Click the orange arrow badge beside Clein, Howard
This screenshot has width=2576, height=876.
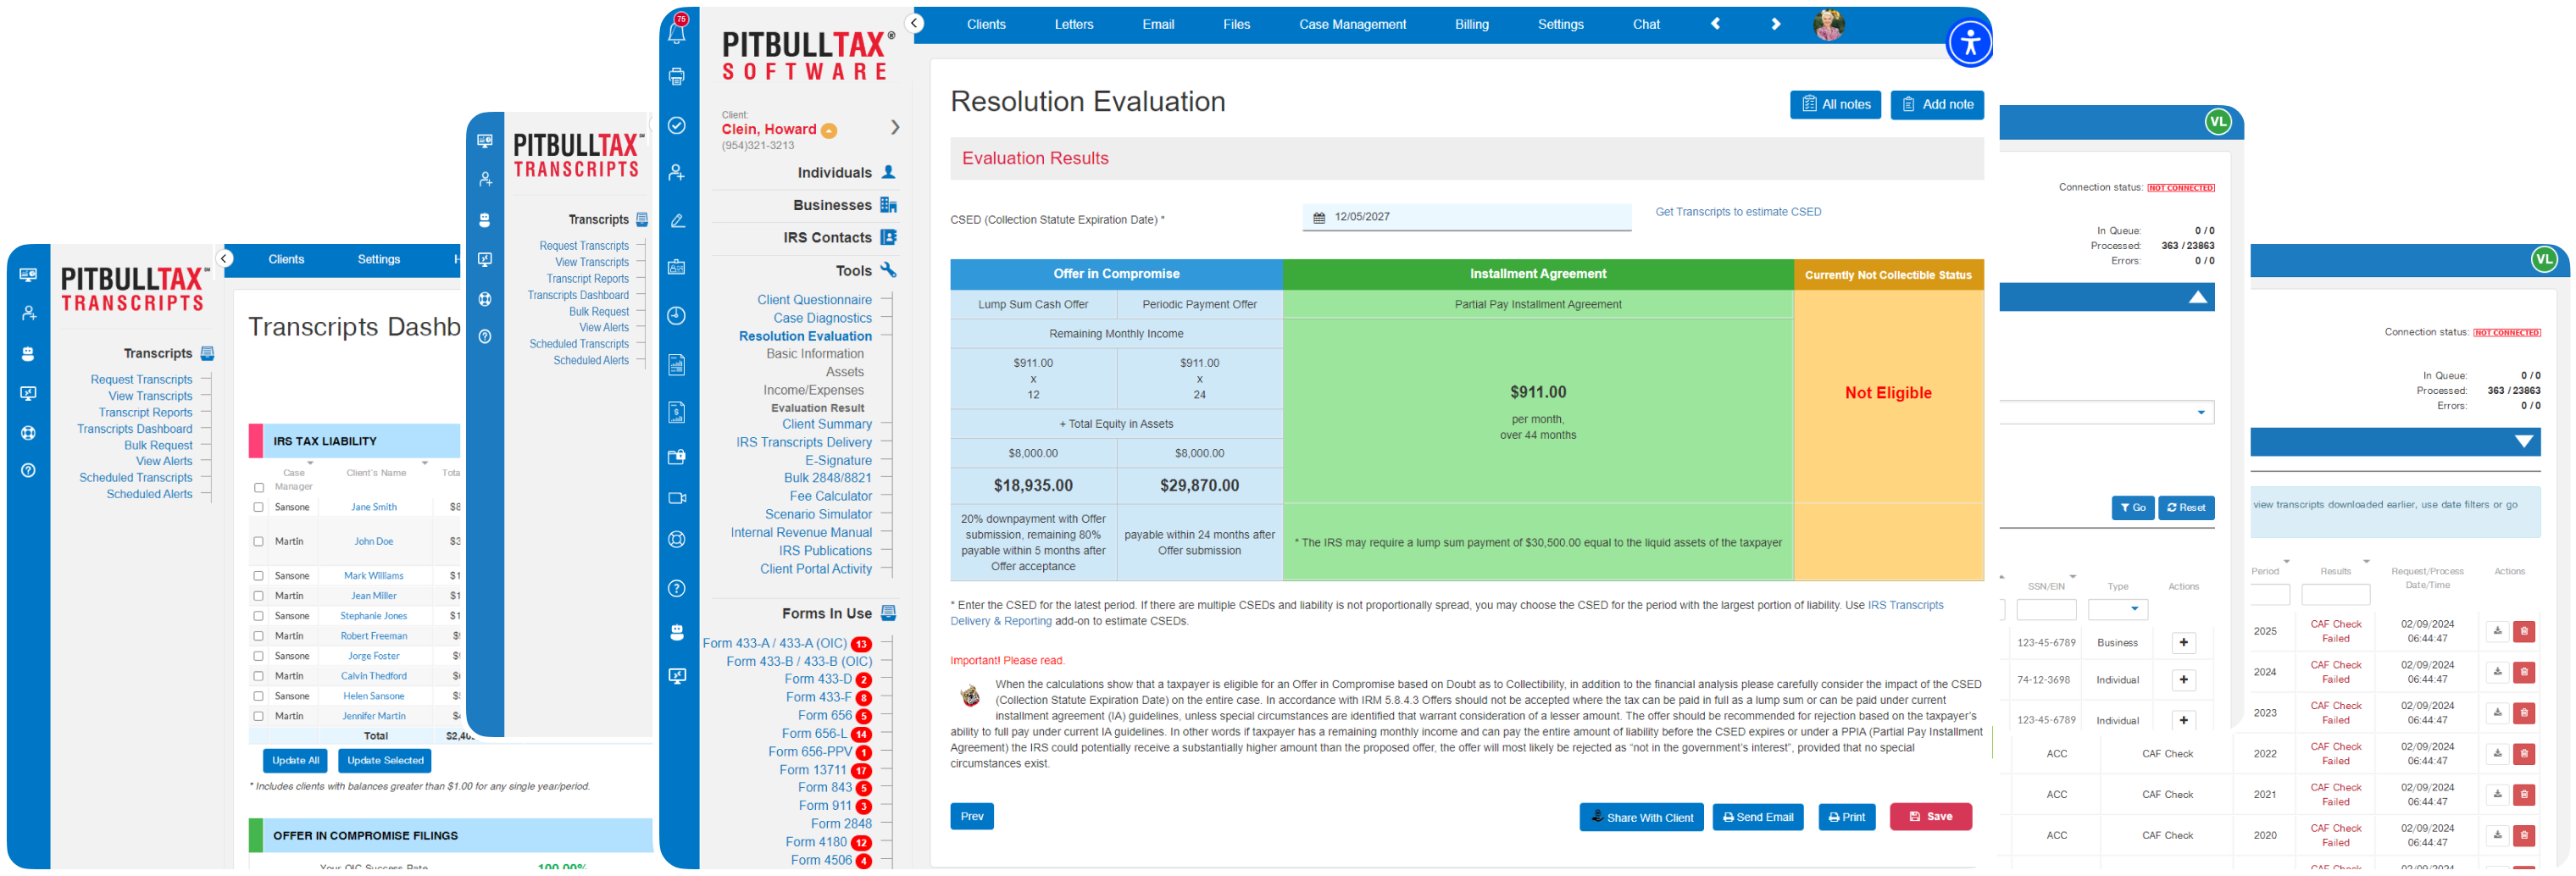pos(829,131)
